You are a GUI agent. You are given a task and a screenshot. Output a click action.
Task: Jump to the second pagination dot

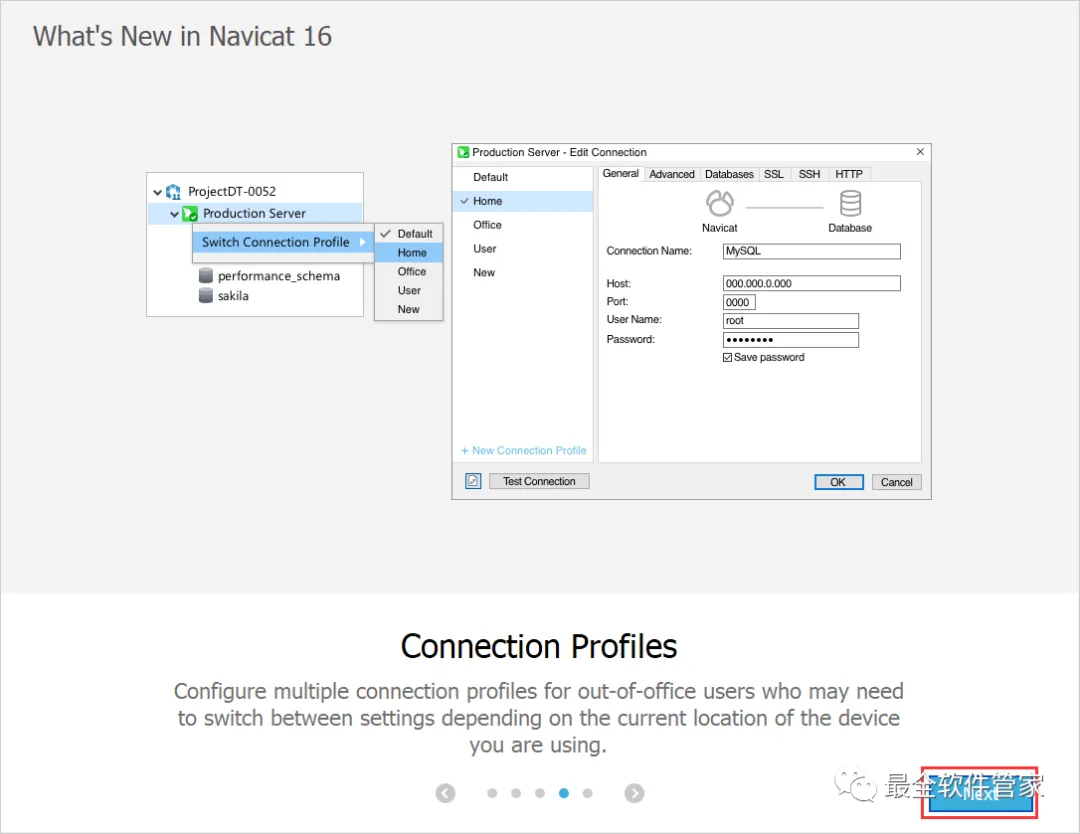[x=516, y=793]
